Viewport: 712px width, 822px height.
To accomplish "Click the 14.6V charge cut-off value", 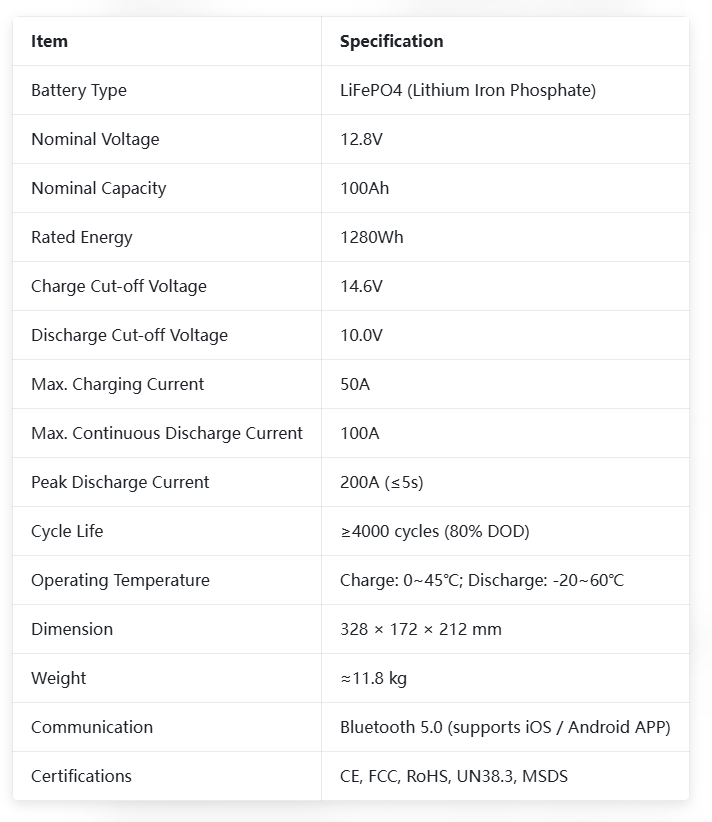I will tap(361, 286).
